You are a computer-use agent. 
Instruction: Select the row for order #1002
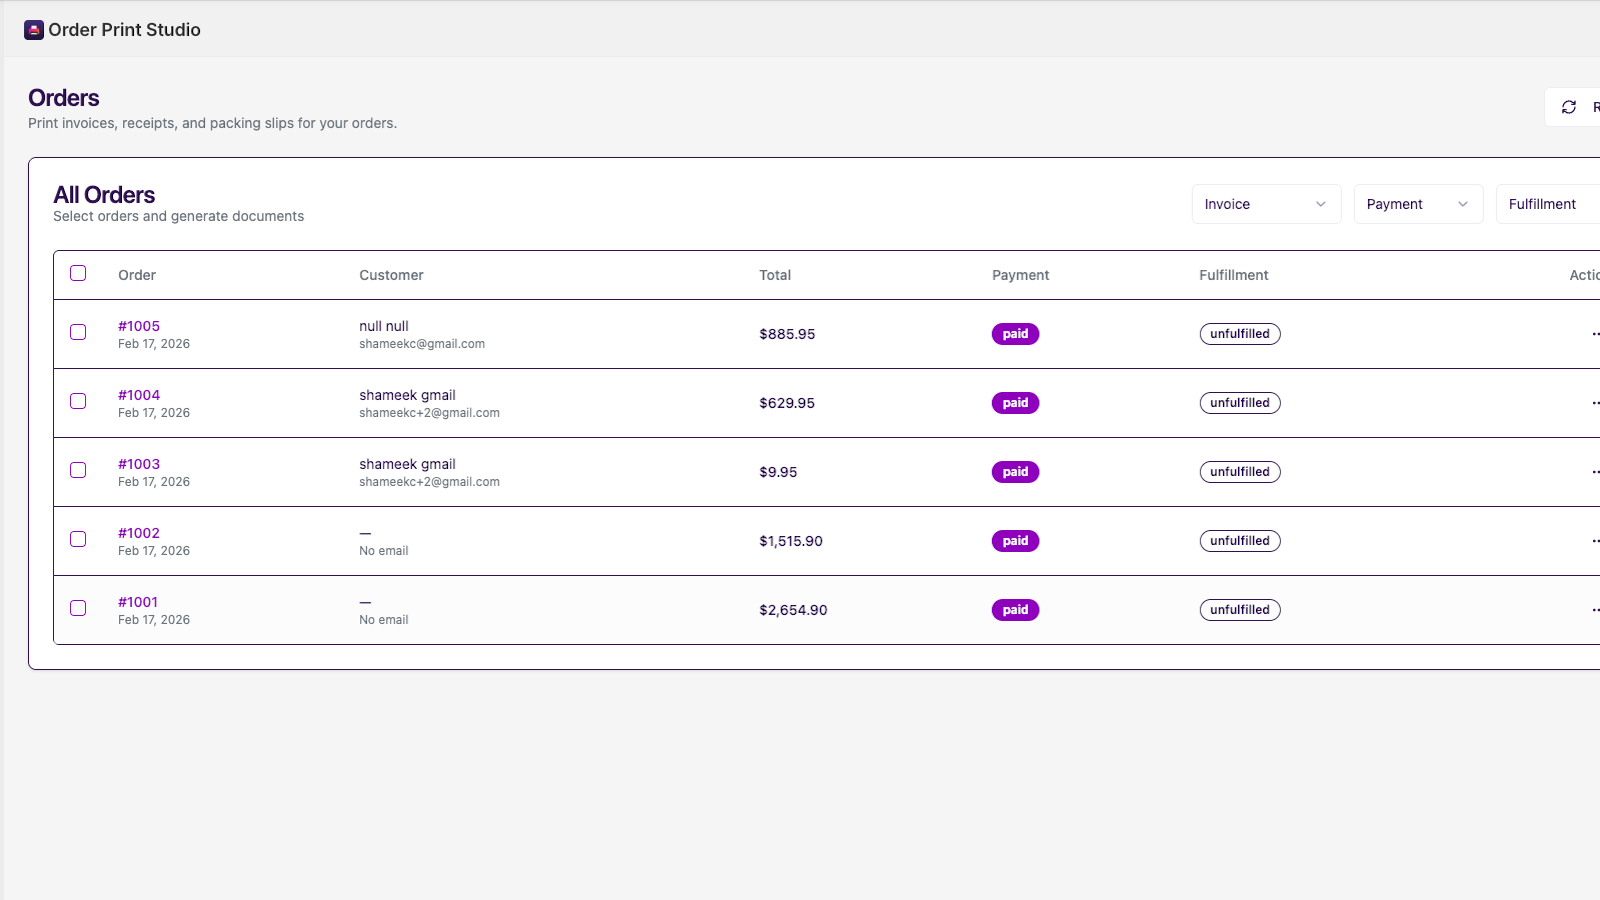coord(600,540)
